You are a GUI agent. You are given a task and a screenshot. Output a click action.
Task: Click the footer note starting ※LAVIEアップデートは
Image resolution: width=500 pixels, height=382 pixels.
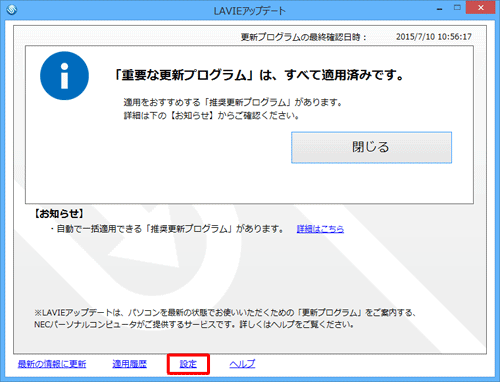[225, 313]
